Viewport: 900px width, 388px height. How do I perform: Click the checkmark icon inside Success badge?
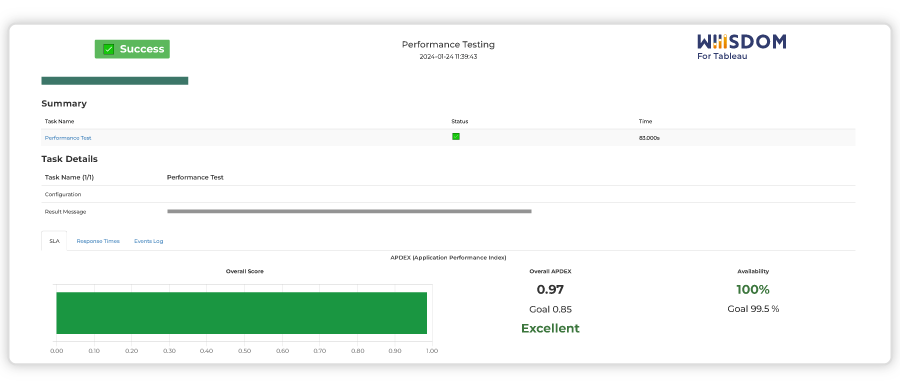pyautogui.click(x=108, y=49)
